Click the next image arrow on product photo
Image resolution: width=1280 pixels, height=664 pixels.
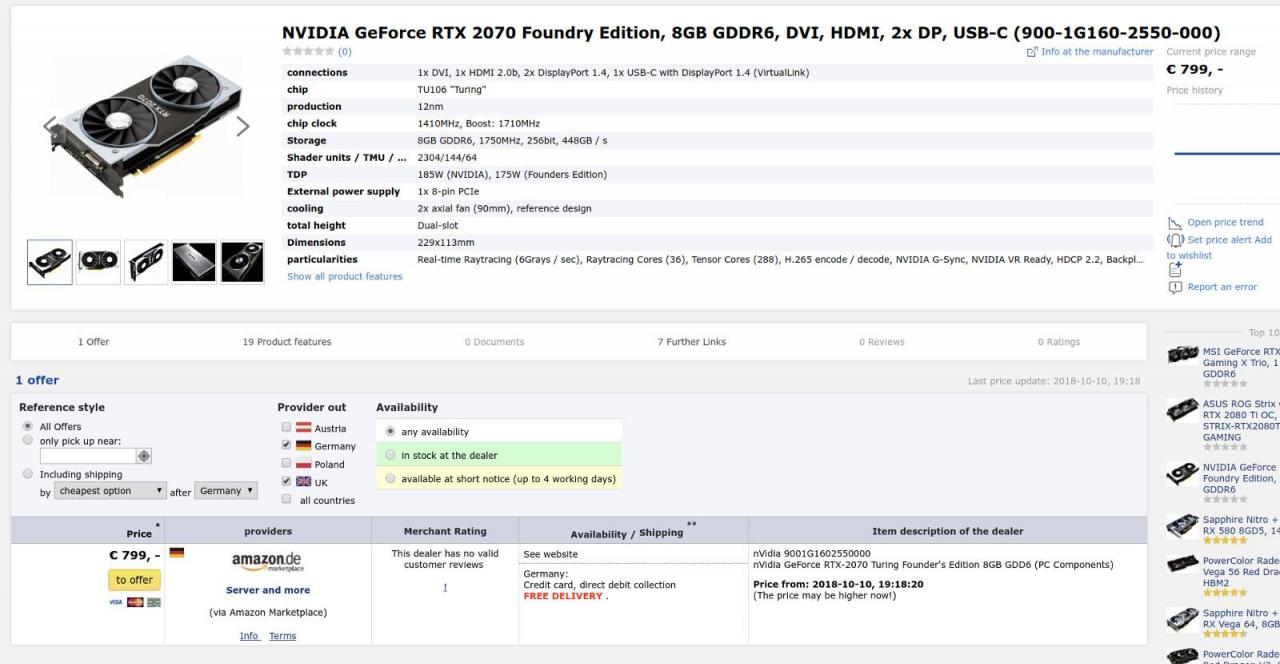coord(242,126)
